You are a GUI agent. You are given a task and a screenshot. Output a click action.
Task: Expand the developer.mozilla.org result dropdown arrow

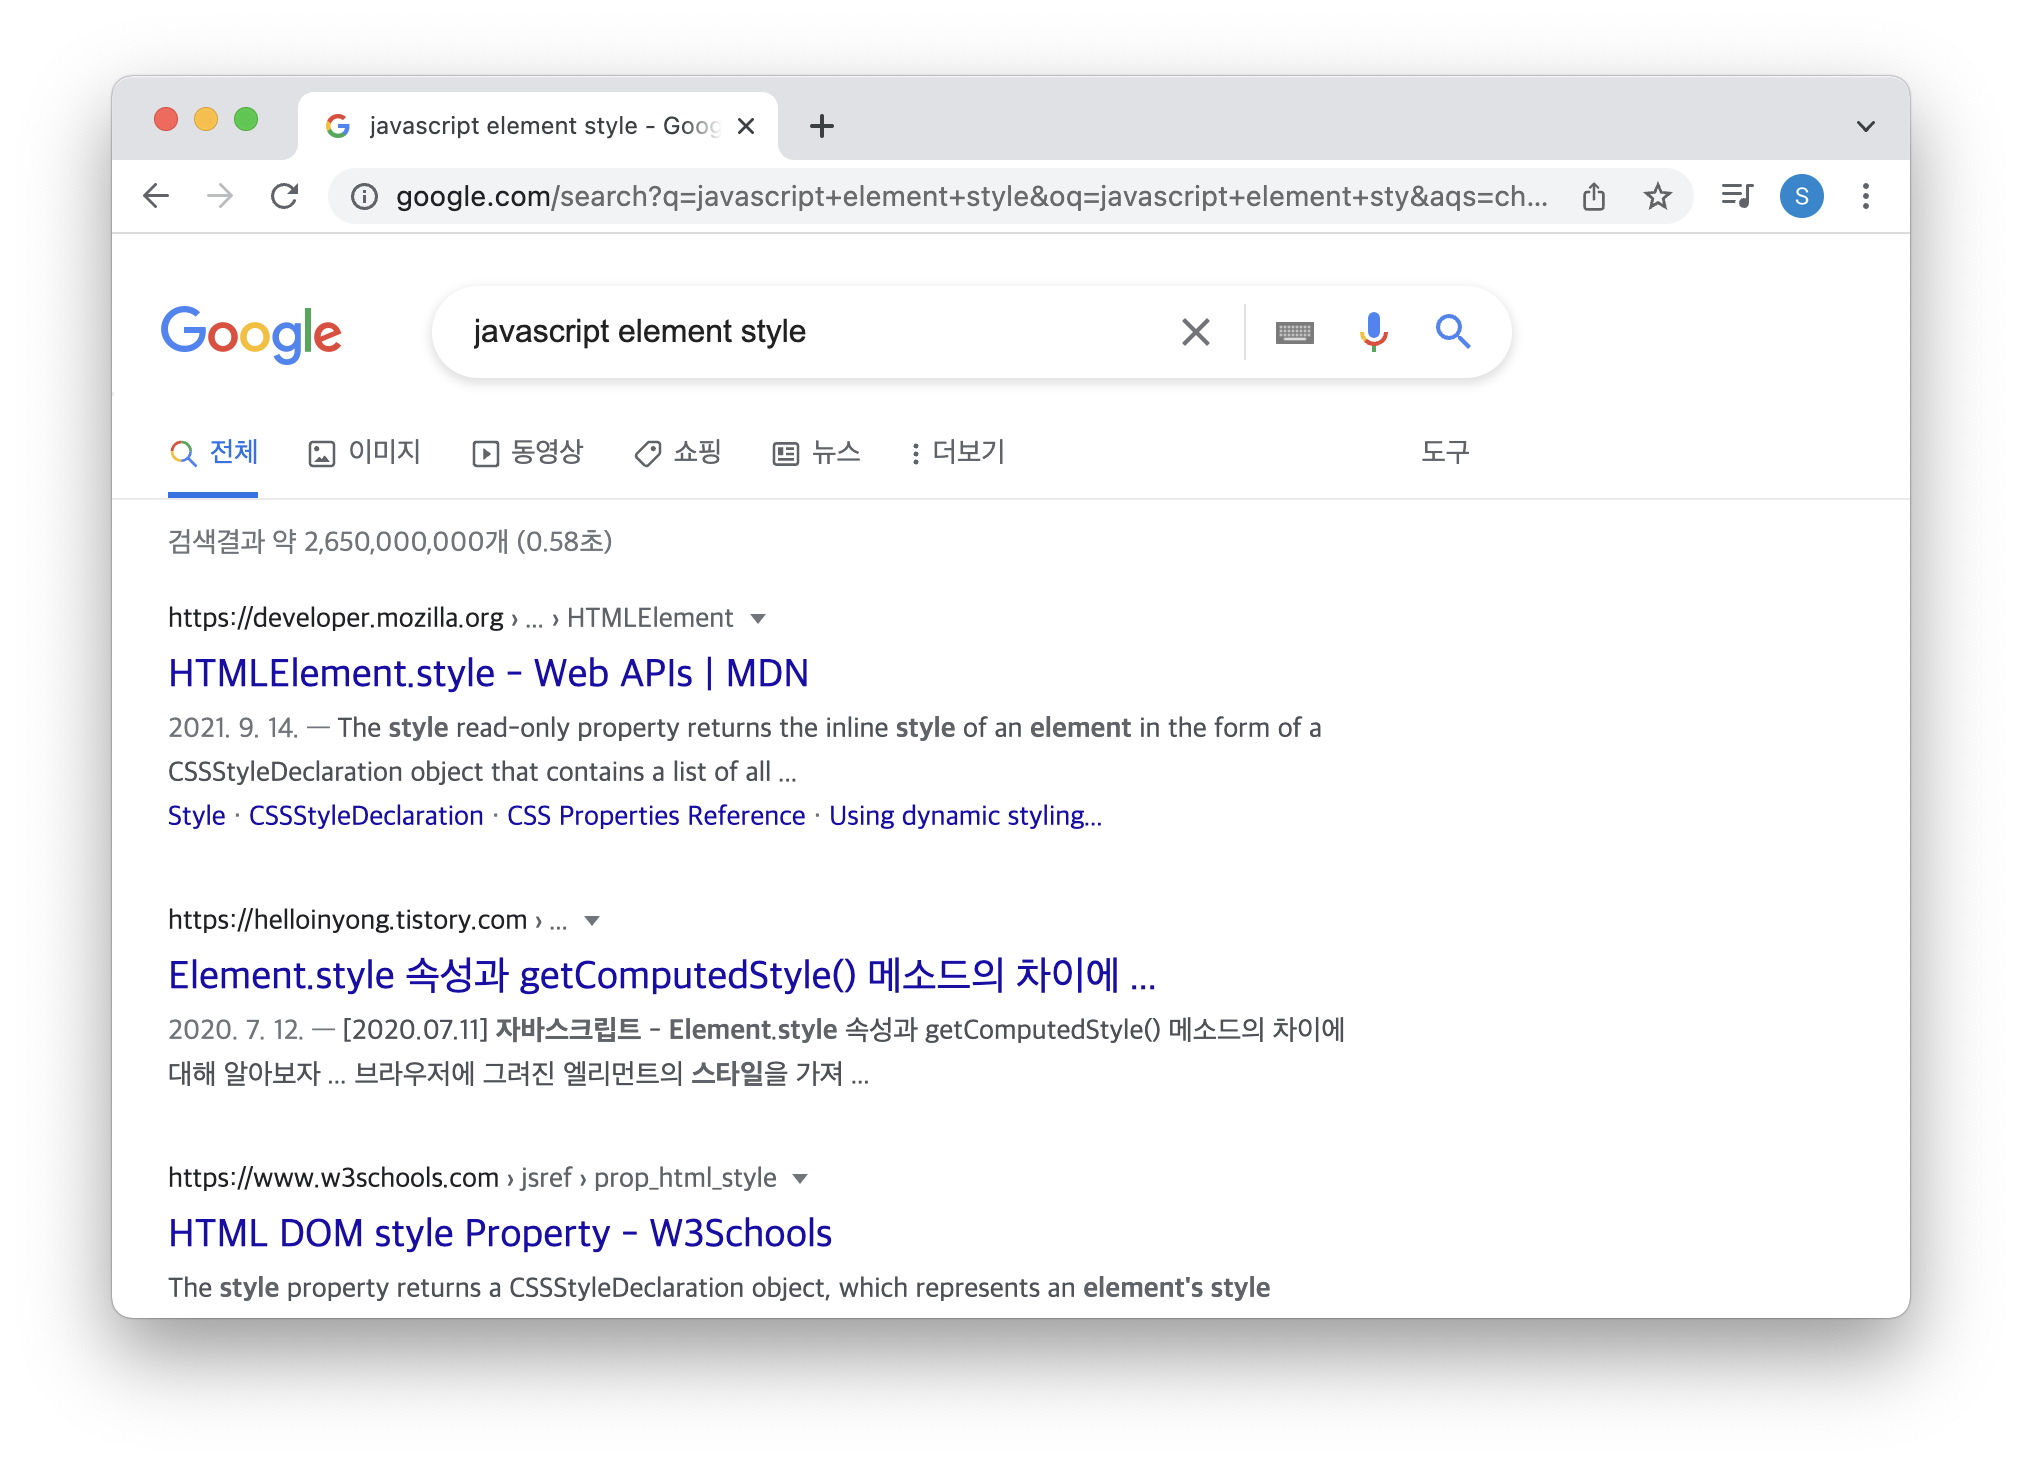(x=758, y=619)
